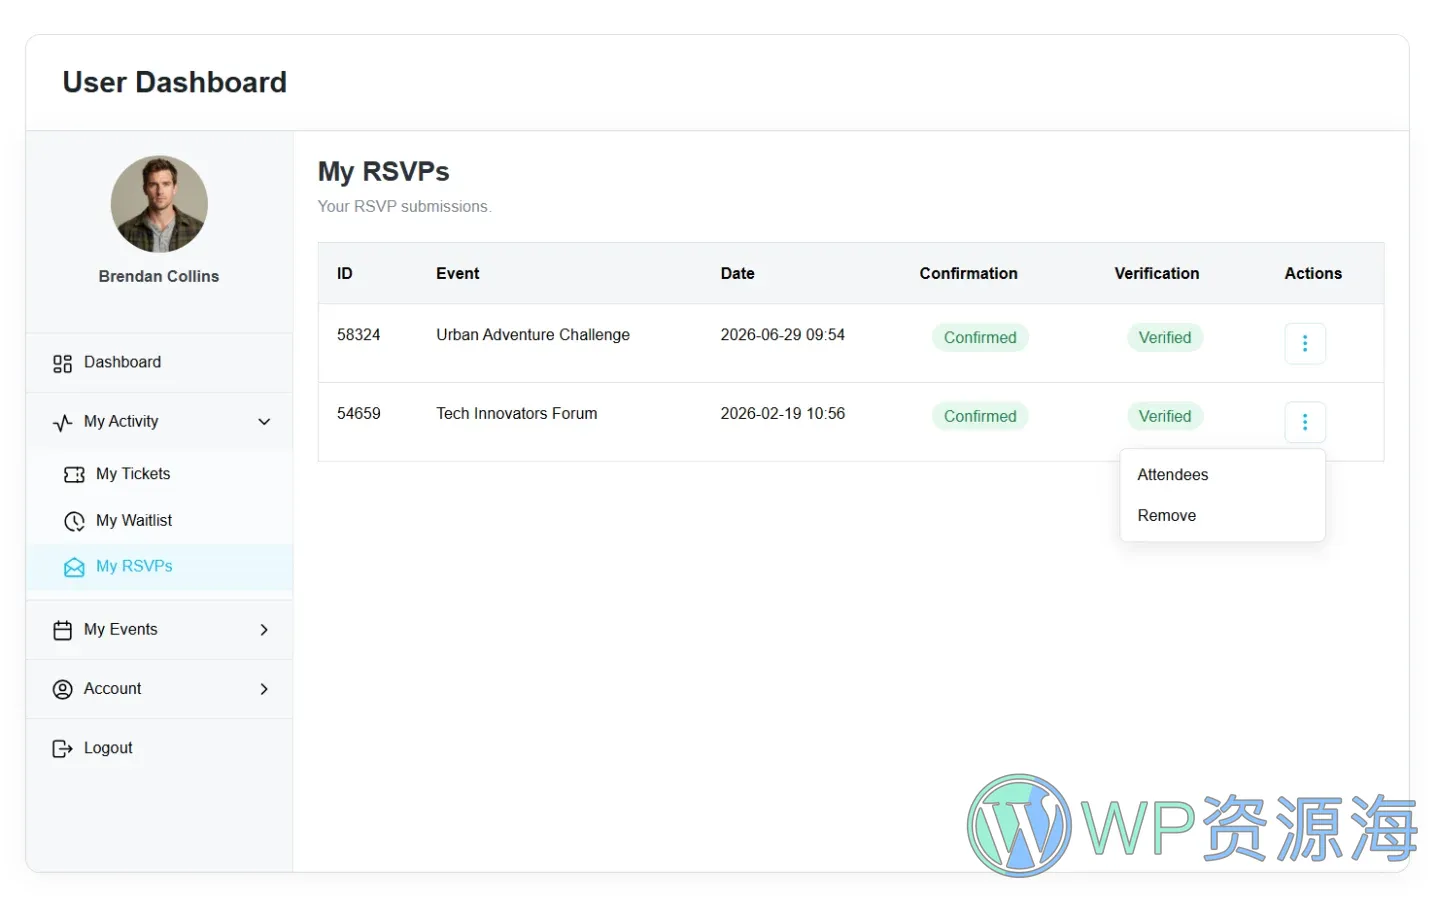Open the My Waitlist page
1439x900 pixels.
tap(159, 521)
